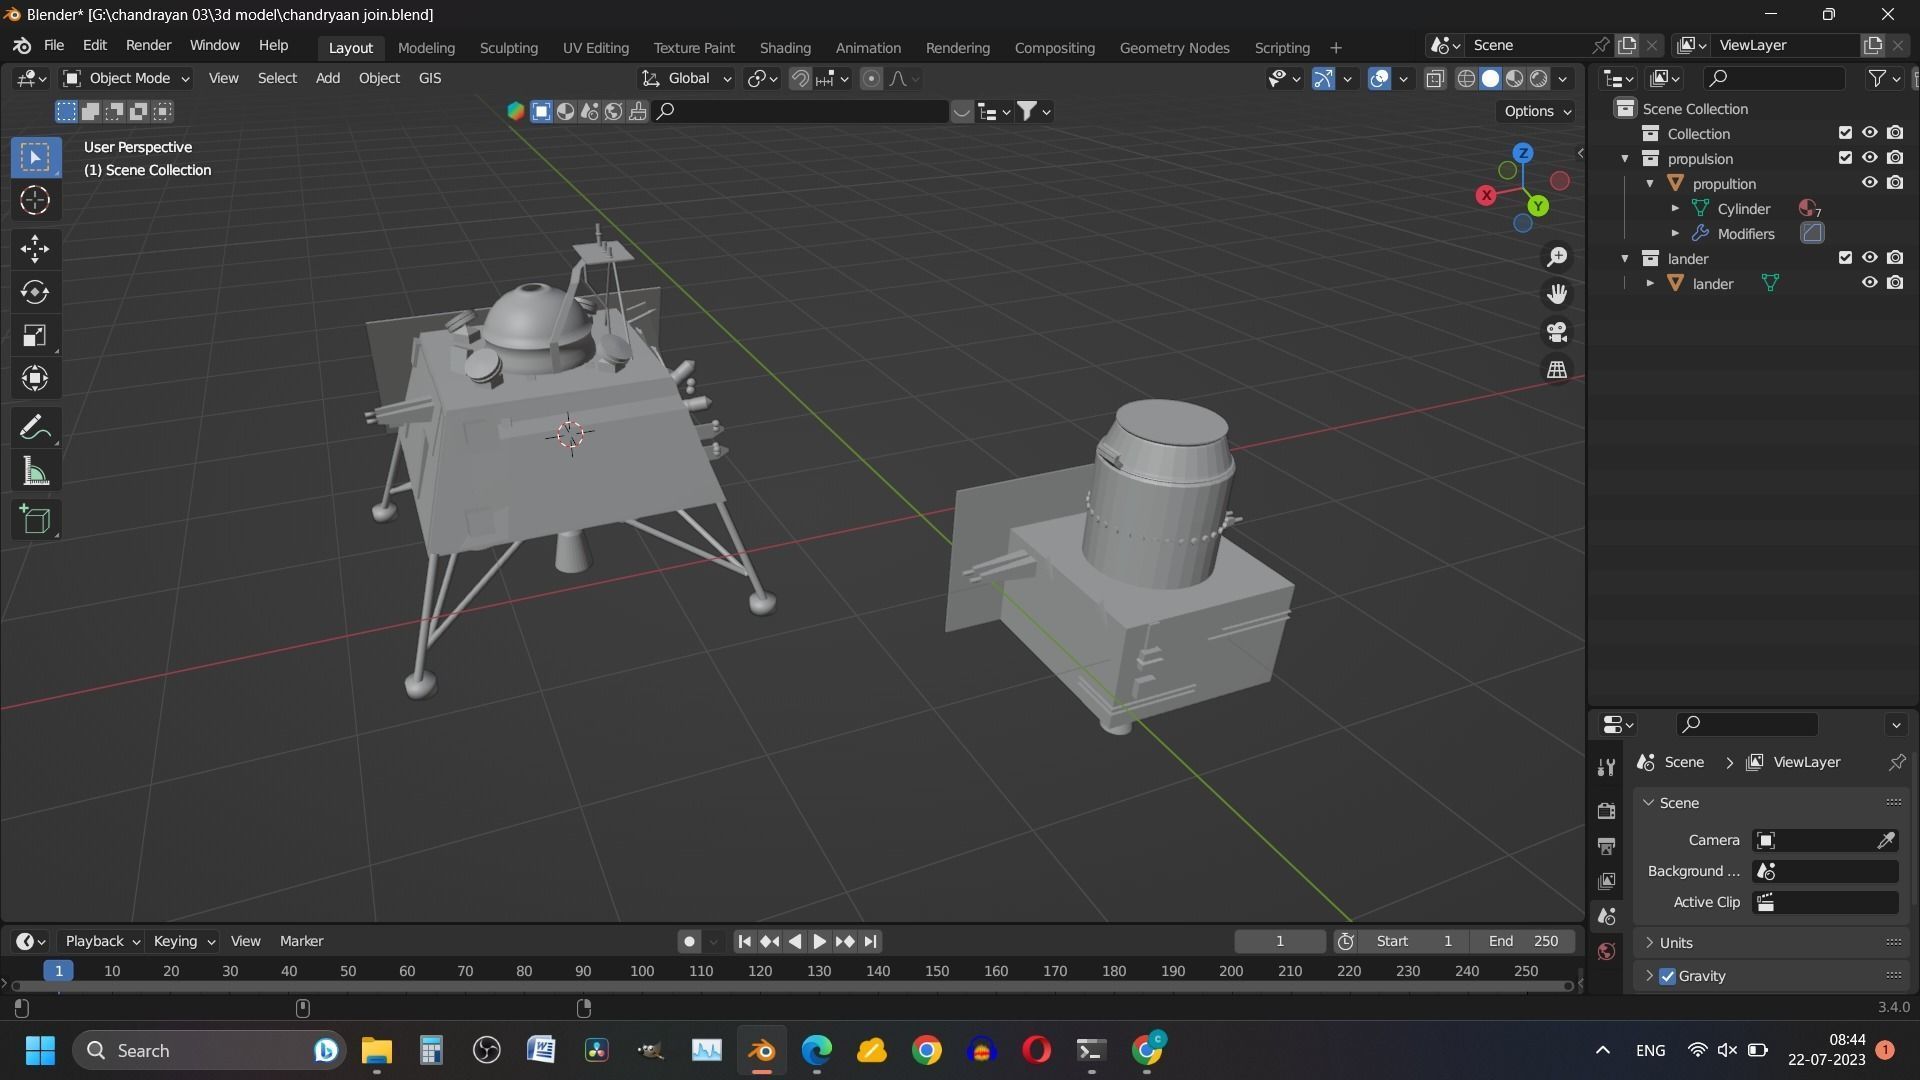This screenshot has height=1080, width=1920.
Task: Expand the Cylinder mesh tree item
Action: pos(1675,209)
